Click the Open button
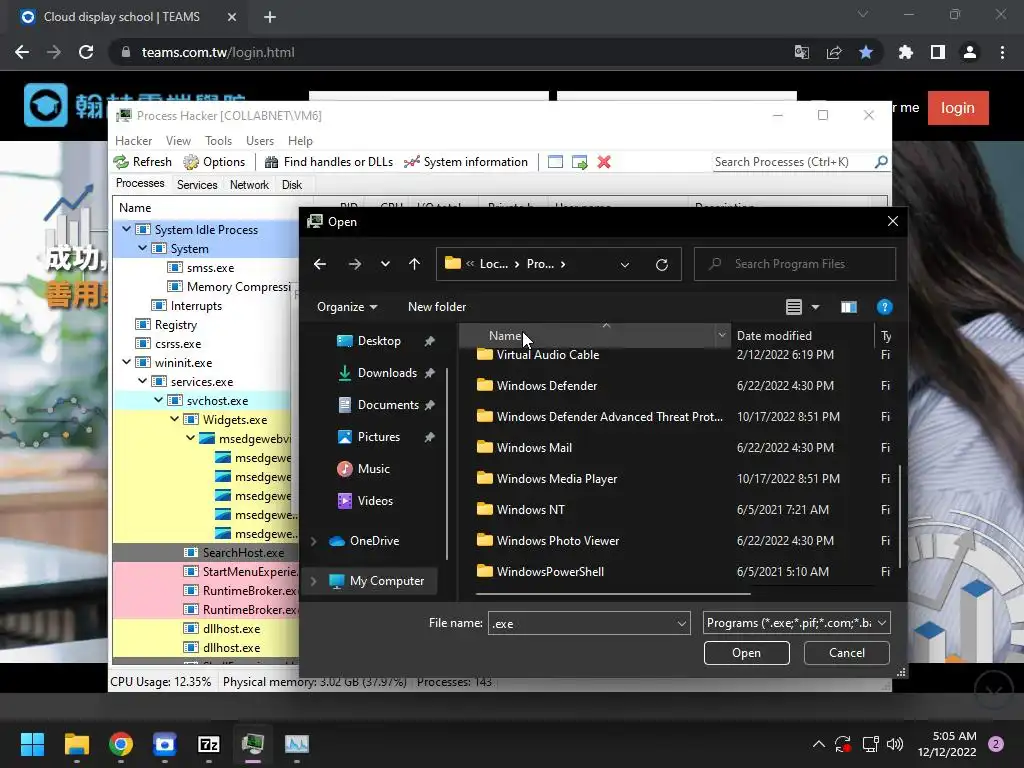This screenshot has width=1024, height=768. 746,653
